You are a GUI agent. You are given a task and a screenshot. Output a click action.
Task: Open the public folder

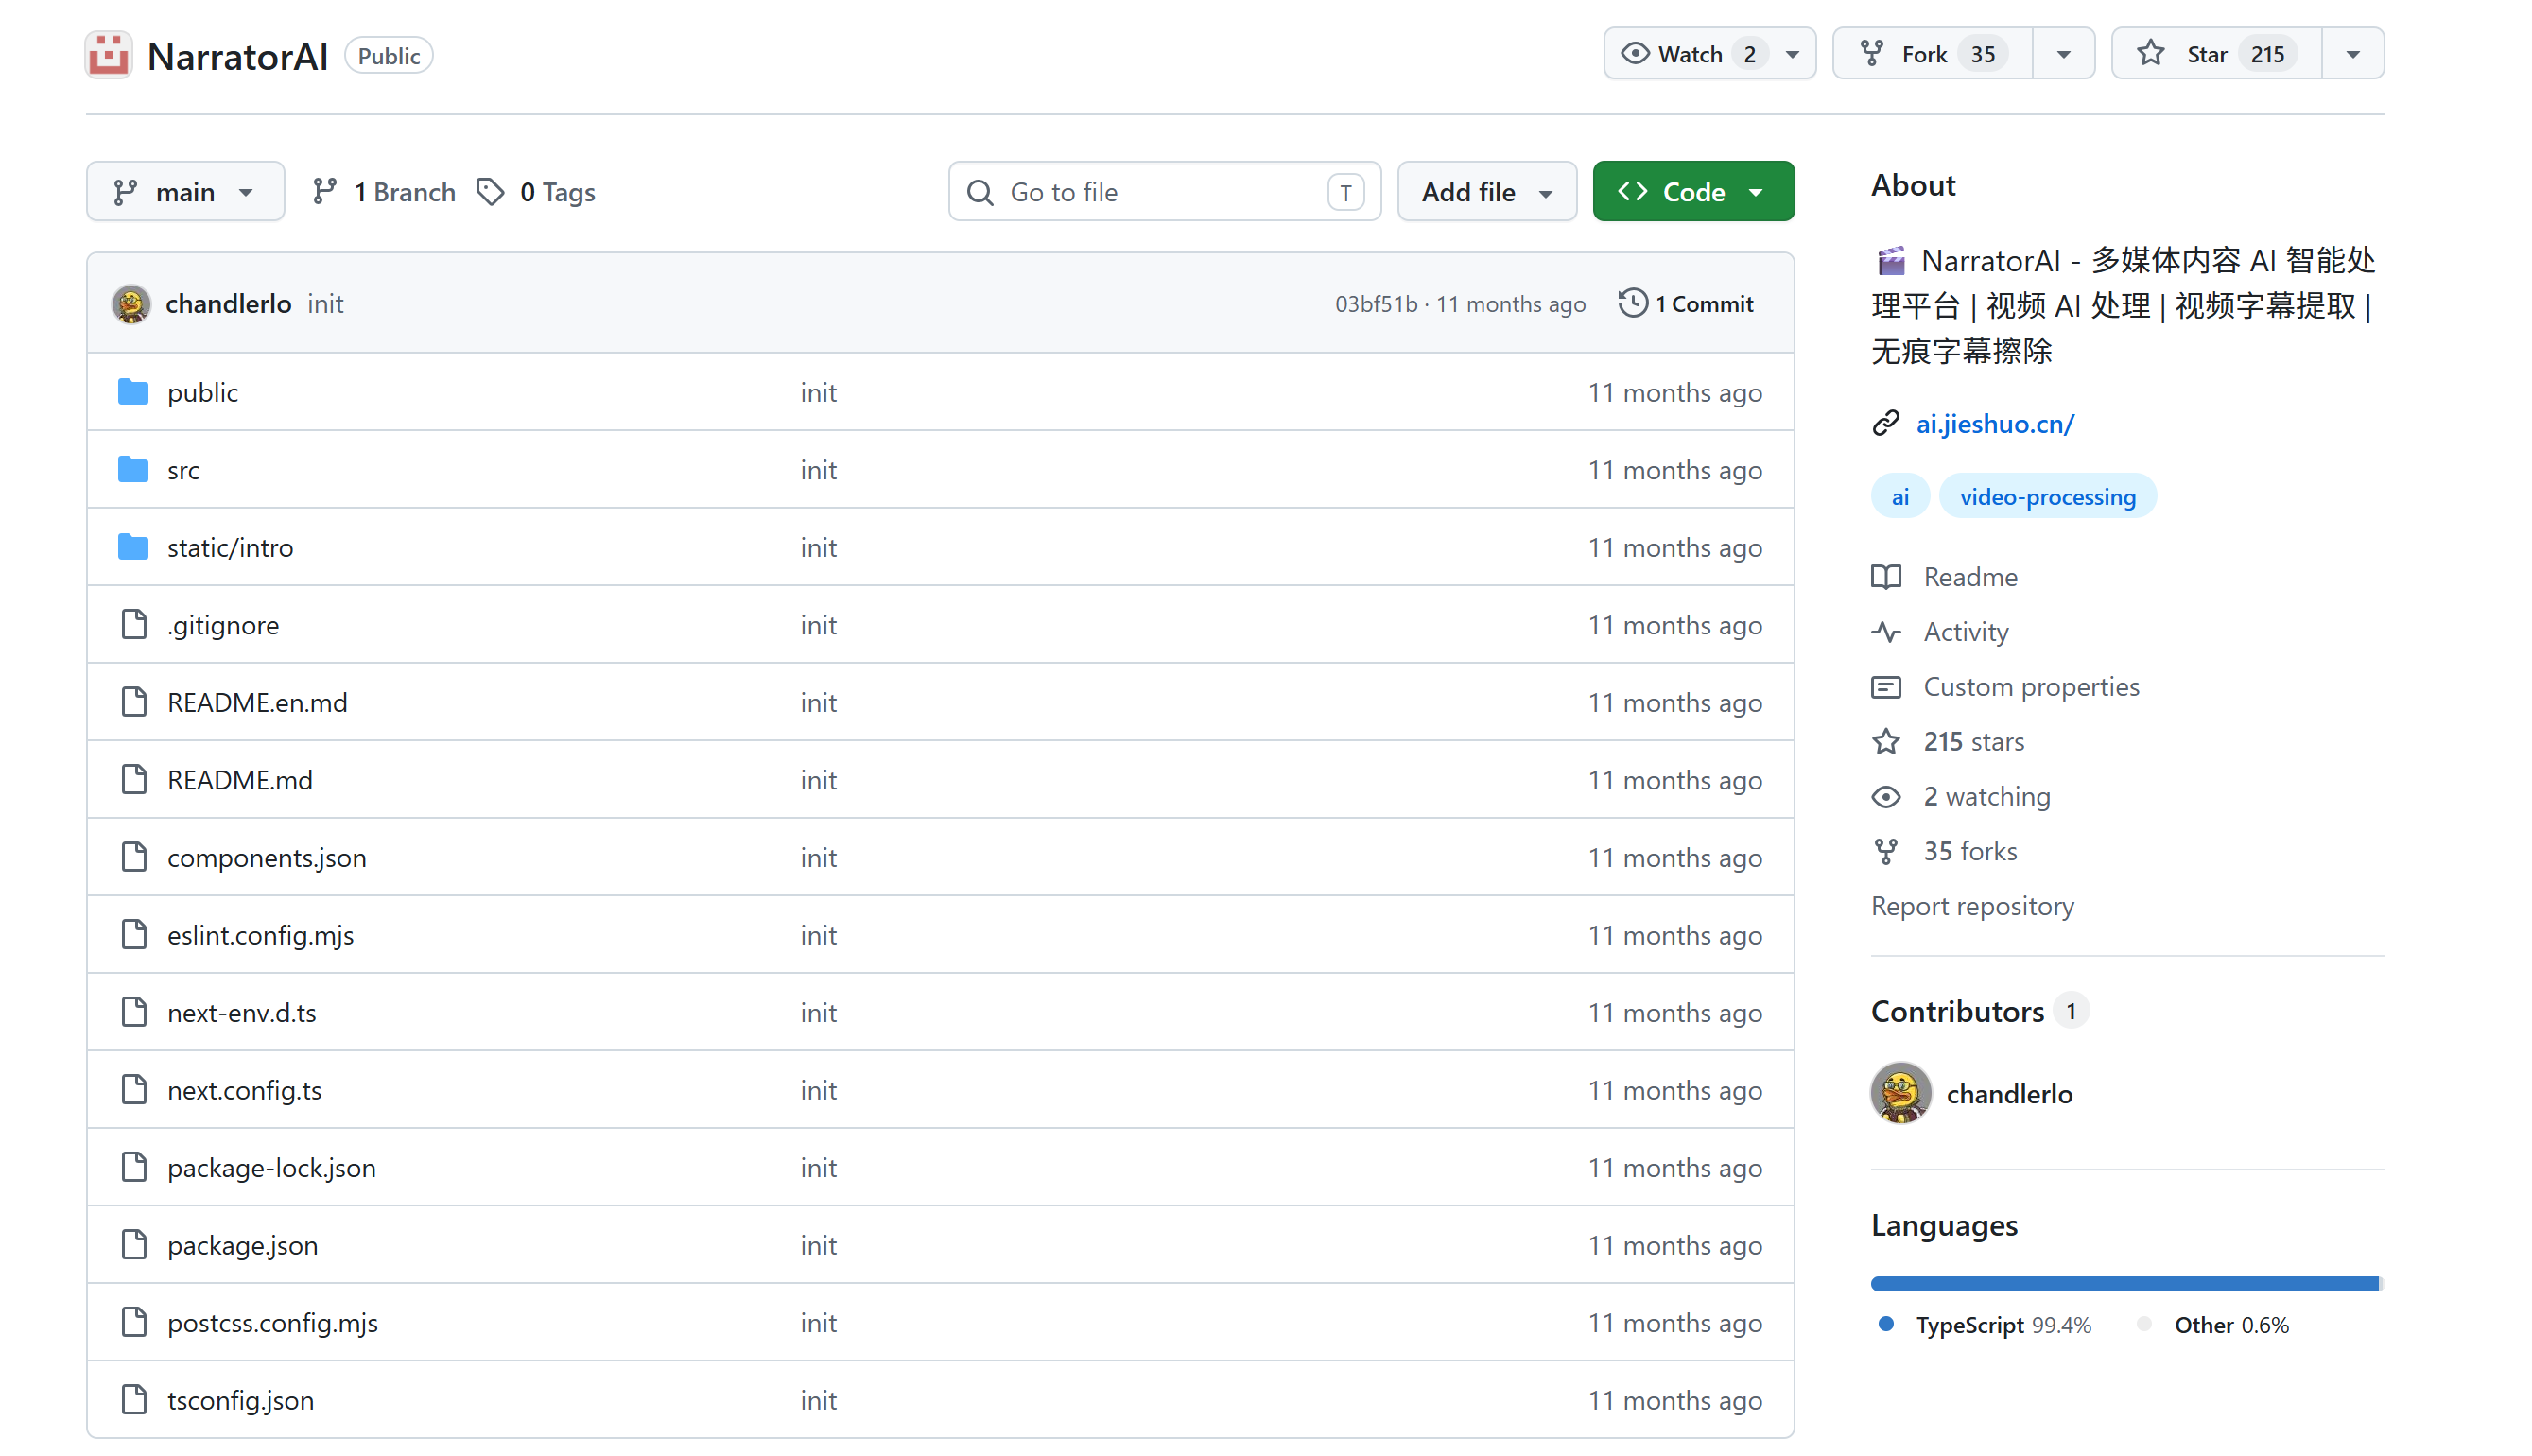pyautogui.click(x=202, y=392)
